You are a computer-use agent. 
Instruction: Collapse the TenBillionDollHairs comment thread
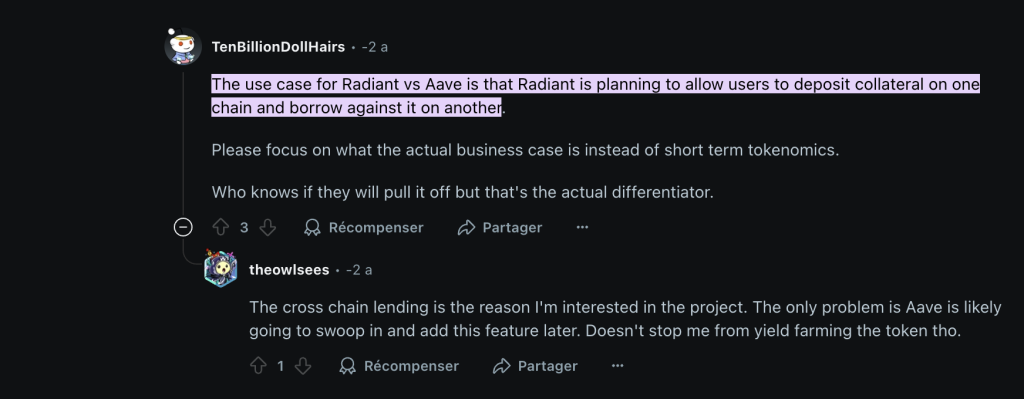pos(184,227)
